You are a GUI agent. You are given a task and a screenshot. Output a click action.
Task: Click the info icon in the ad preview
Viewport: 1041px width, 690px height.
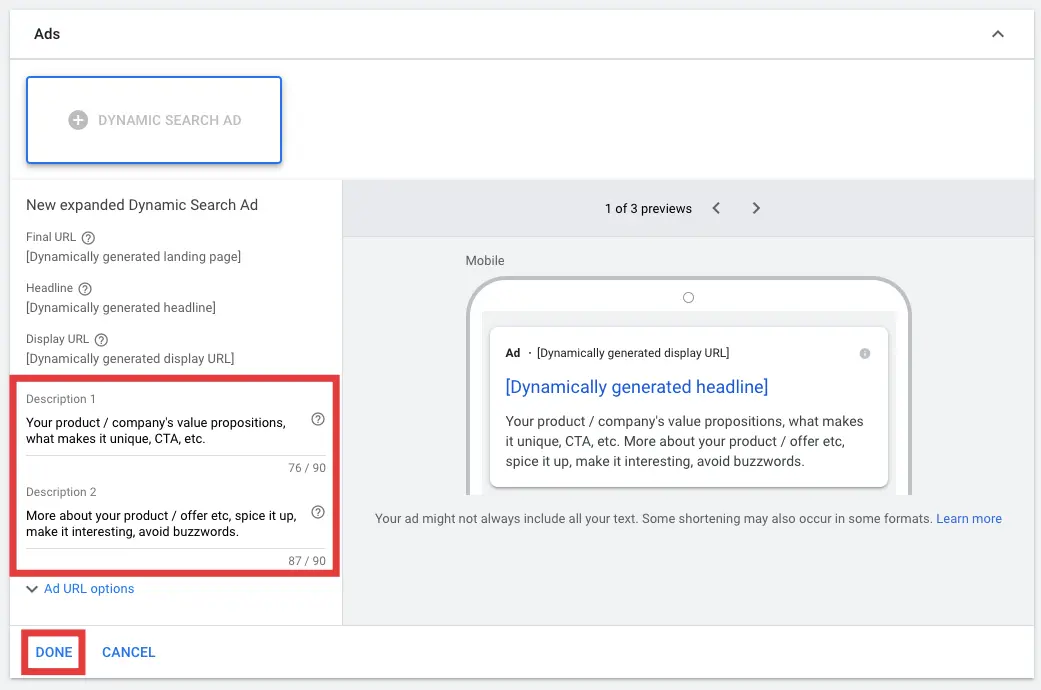click(x=865, y=354)
